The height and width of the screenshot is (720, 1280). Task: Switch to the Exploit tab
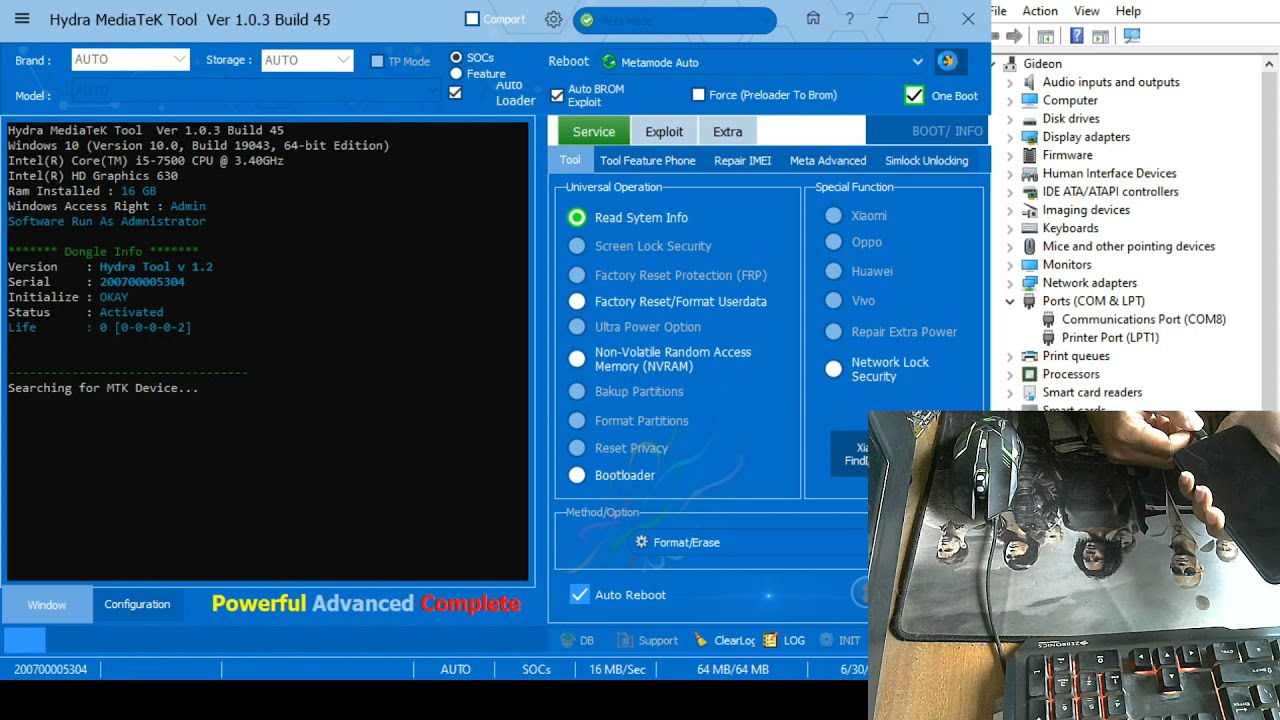pyautogui.click(x=664, y=131)
